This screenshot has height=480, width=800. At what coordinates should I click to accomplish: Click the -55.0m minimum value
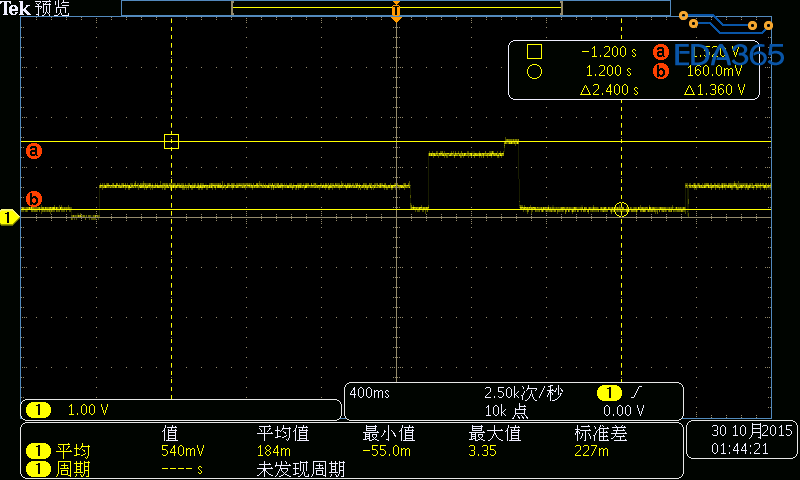click(x=386, y=451)
